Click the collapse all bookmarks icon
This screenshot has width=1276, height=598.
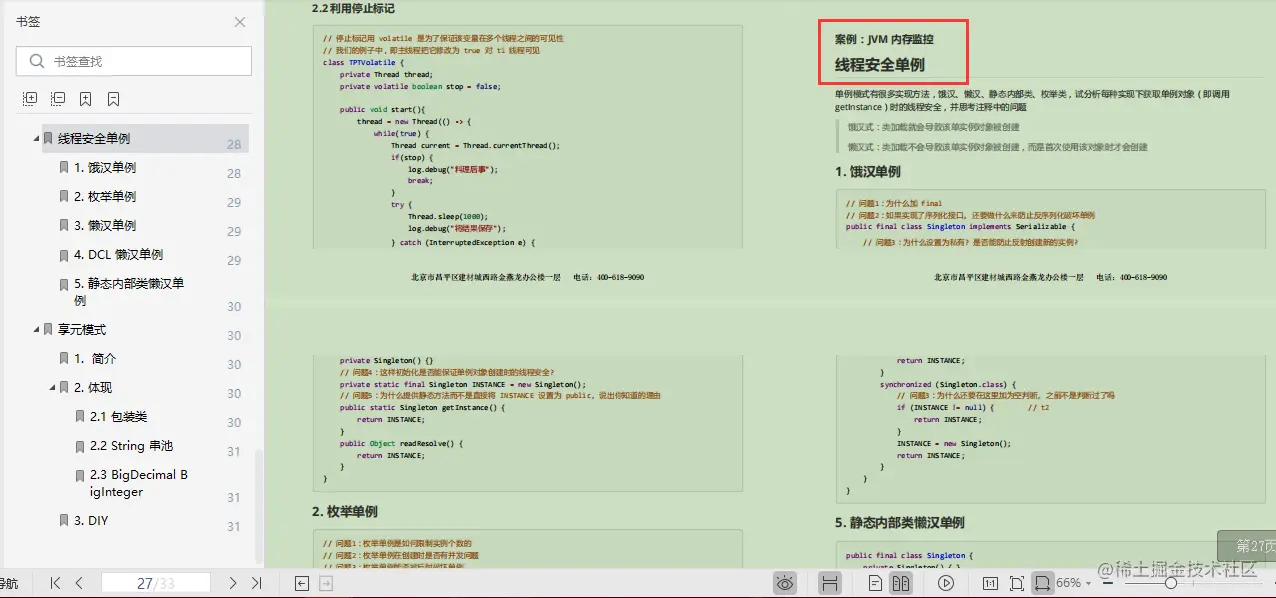56,98
